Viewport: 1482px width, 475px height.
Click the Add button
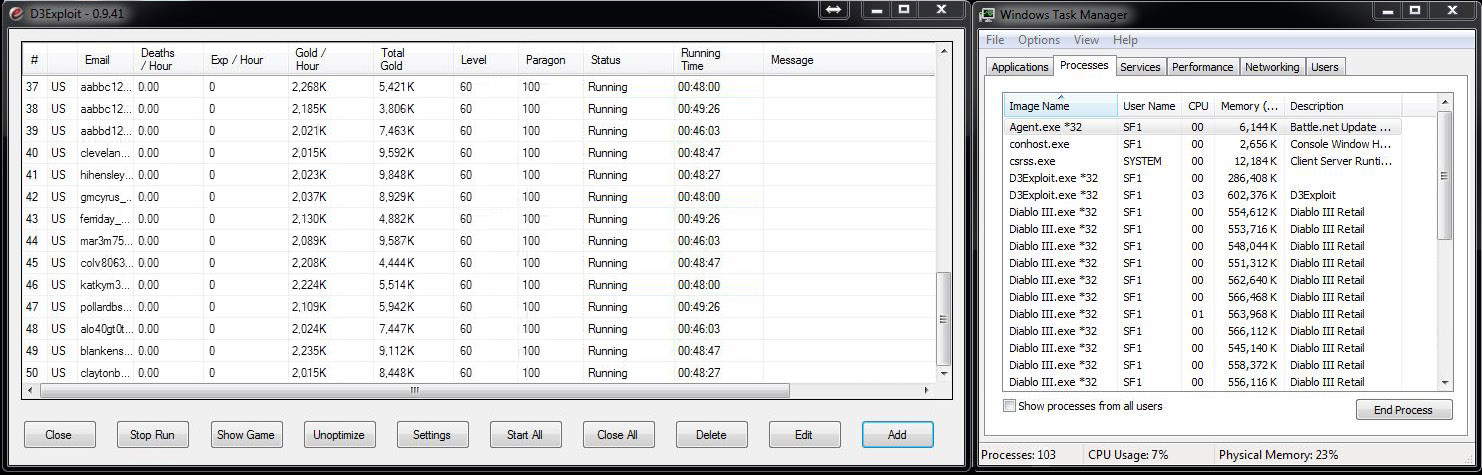(x=897, y=434)
